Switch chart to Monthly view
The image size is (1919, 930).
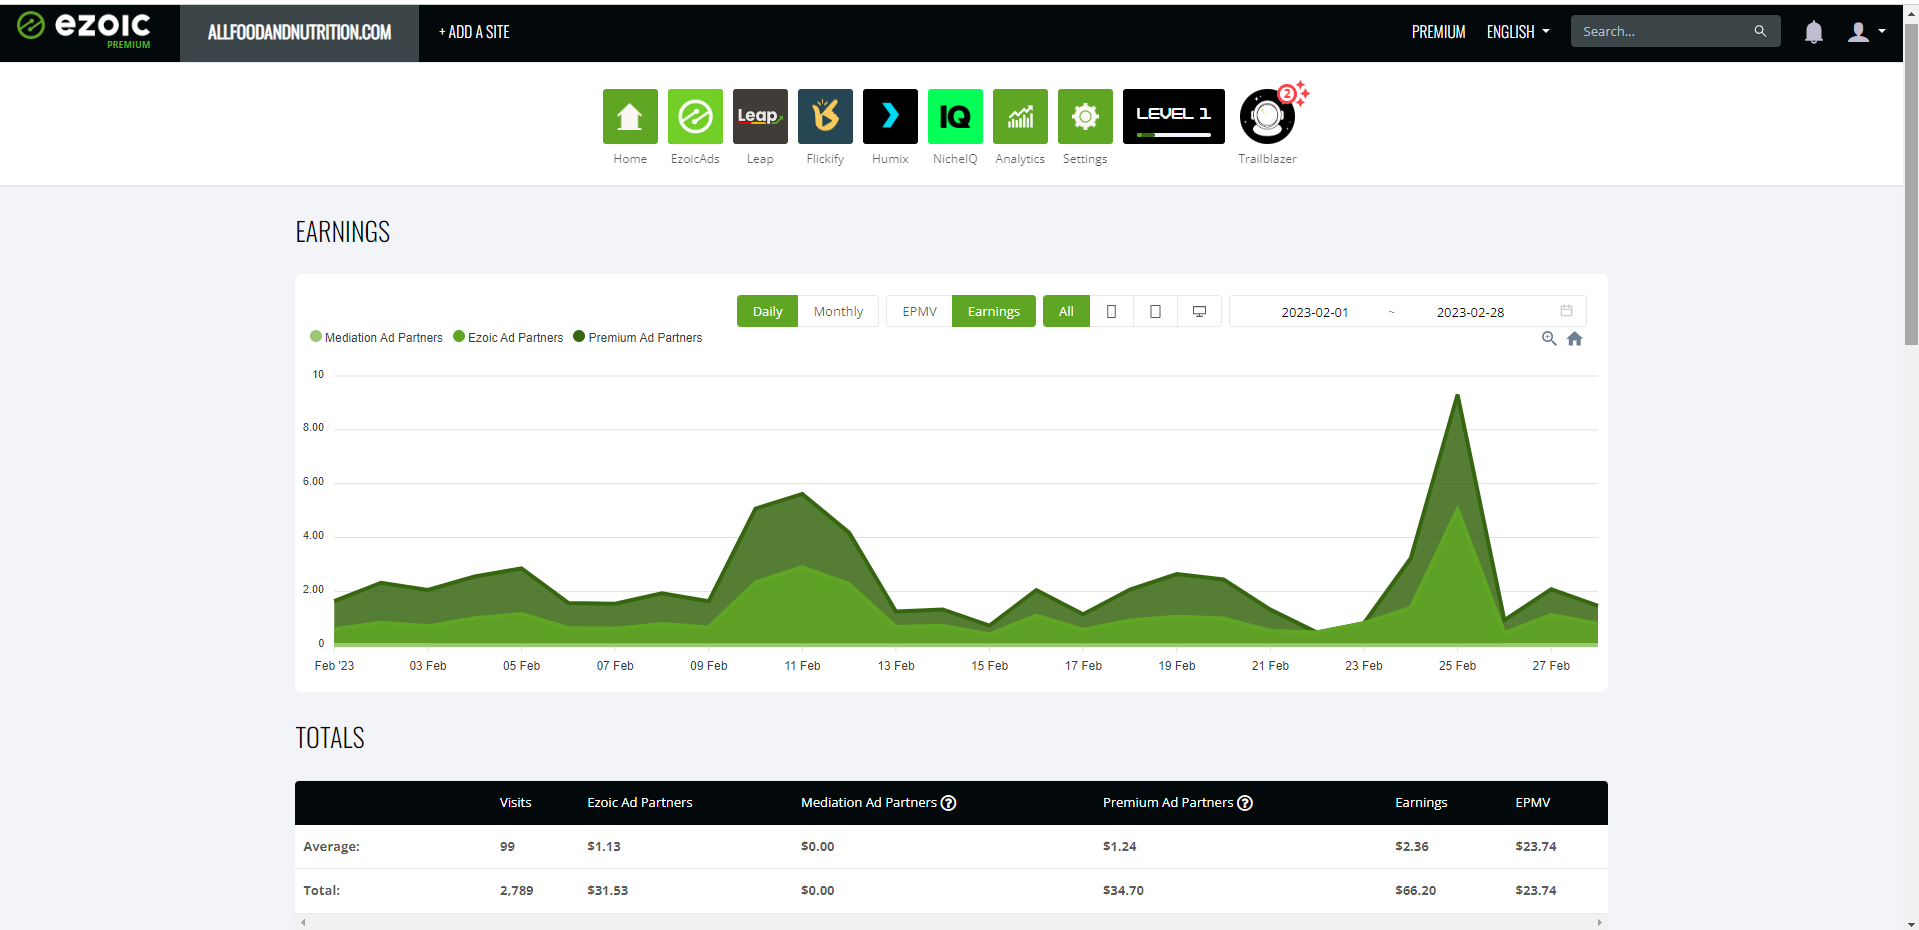coord(838,311)
